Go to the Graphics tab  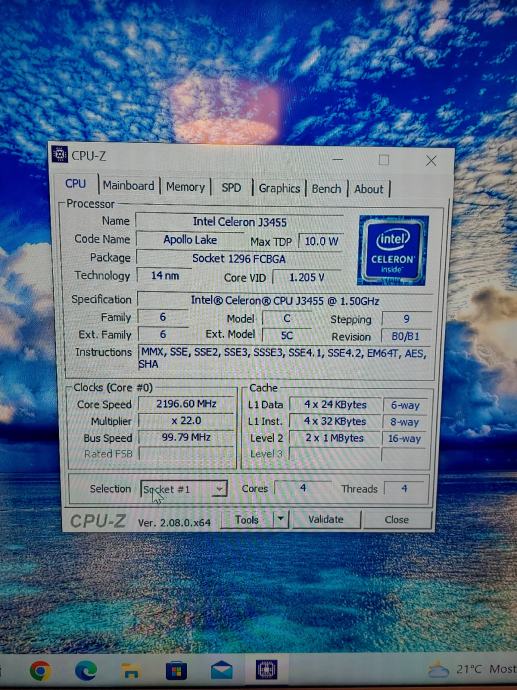click(x=279, y=188)
